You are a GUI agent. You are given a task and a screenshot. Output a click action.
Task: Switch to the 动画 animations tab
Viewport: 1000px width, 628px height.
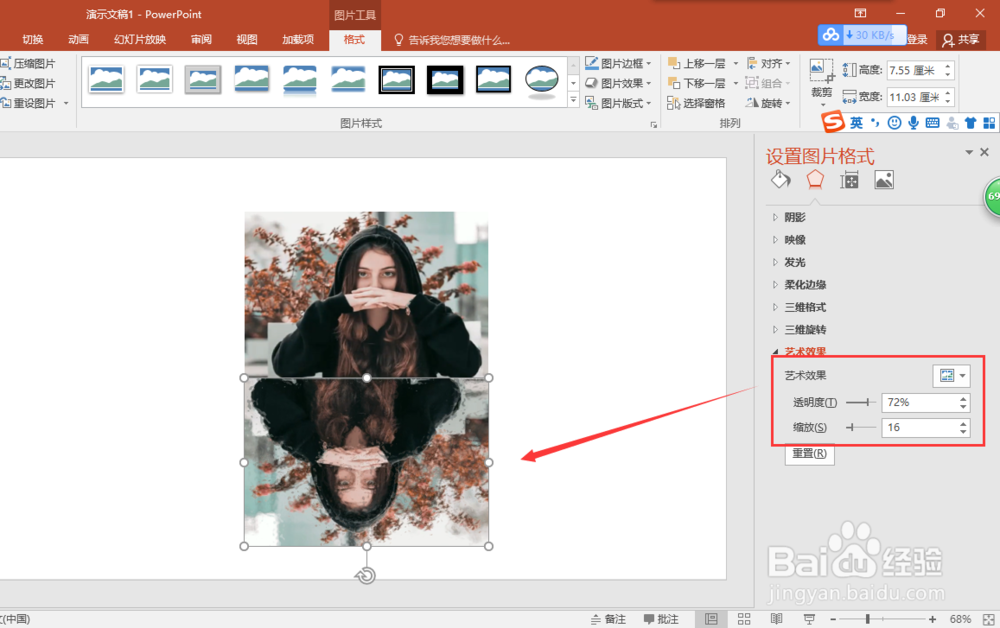78,40
